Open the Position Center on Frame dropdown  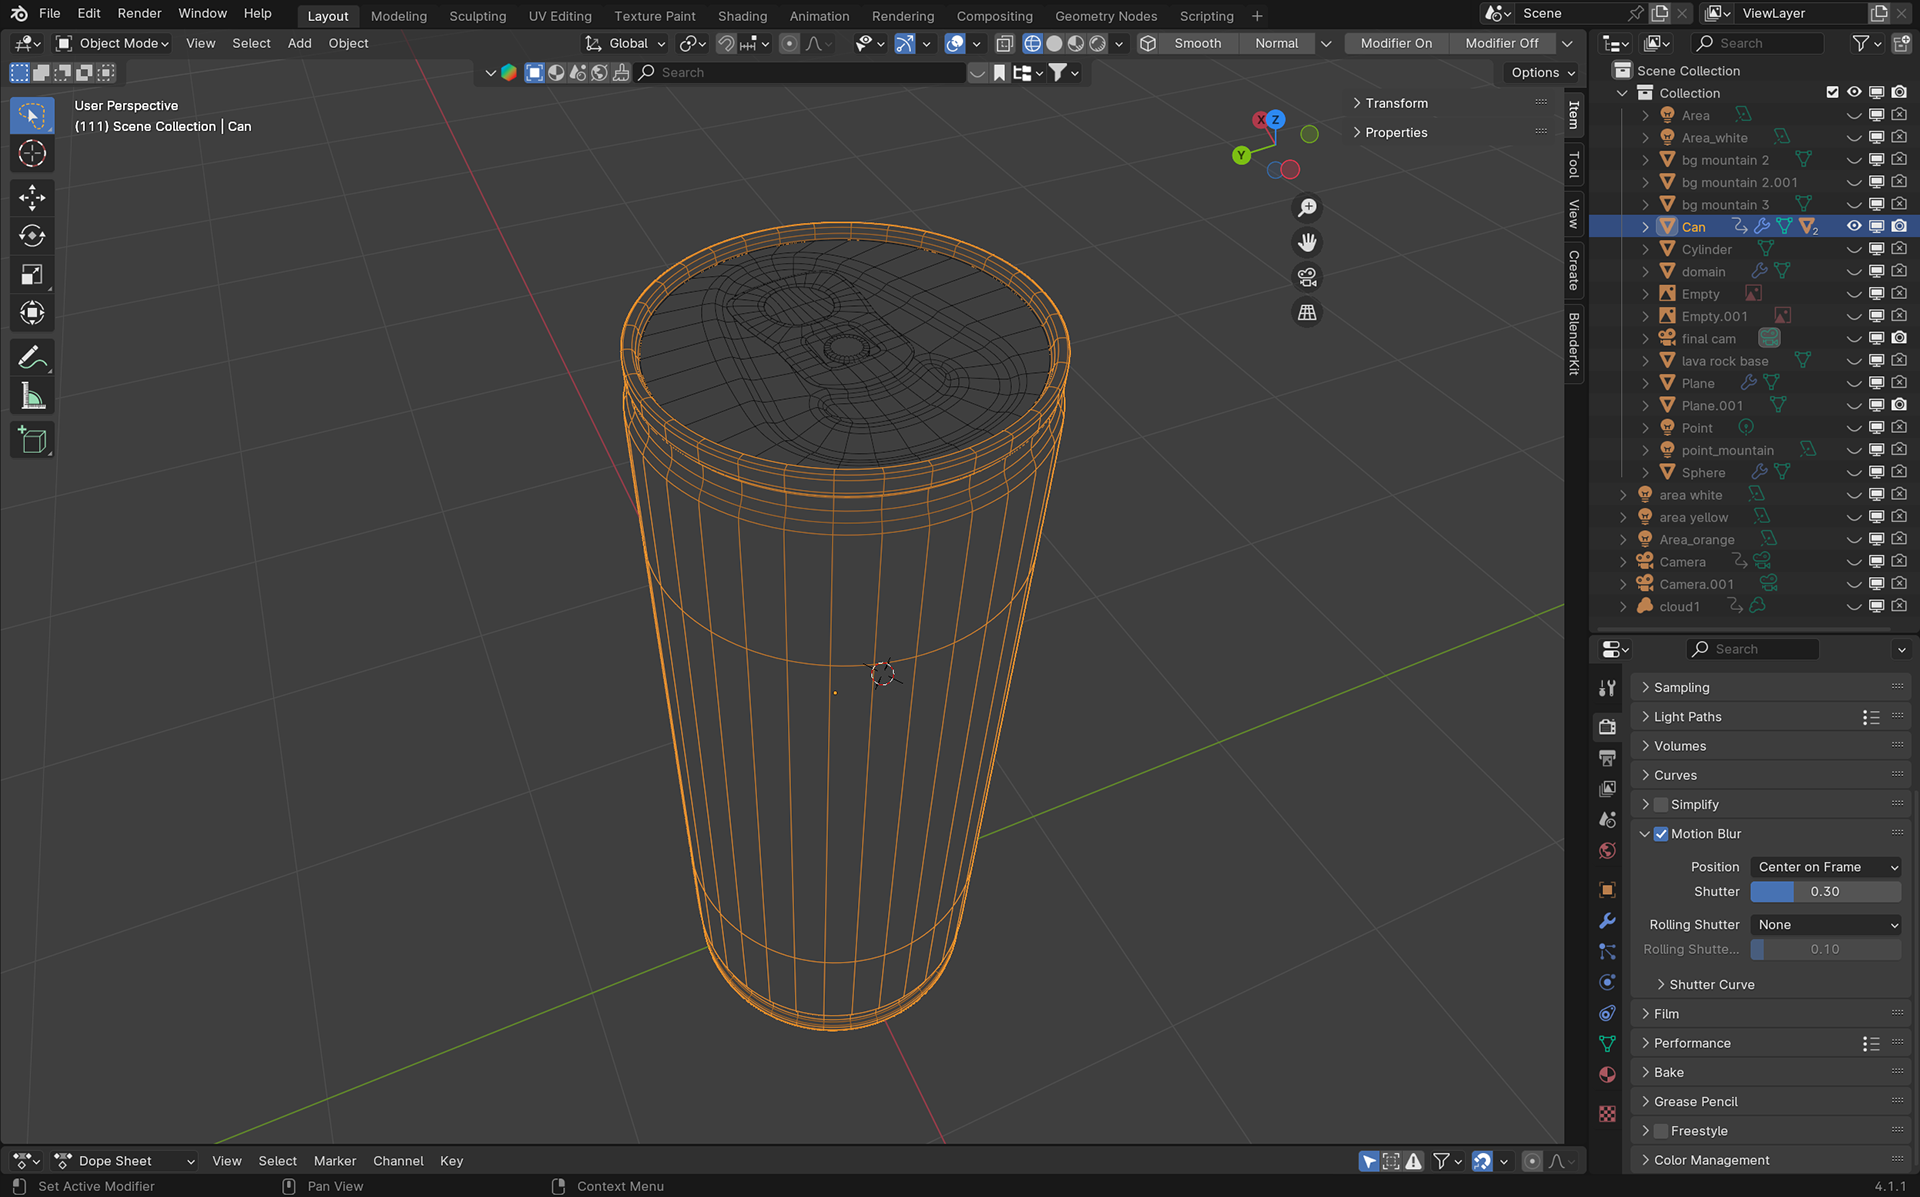(x=1826, y=867)
